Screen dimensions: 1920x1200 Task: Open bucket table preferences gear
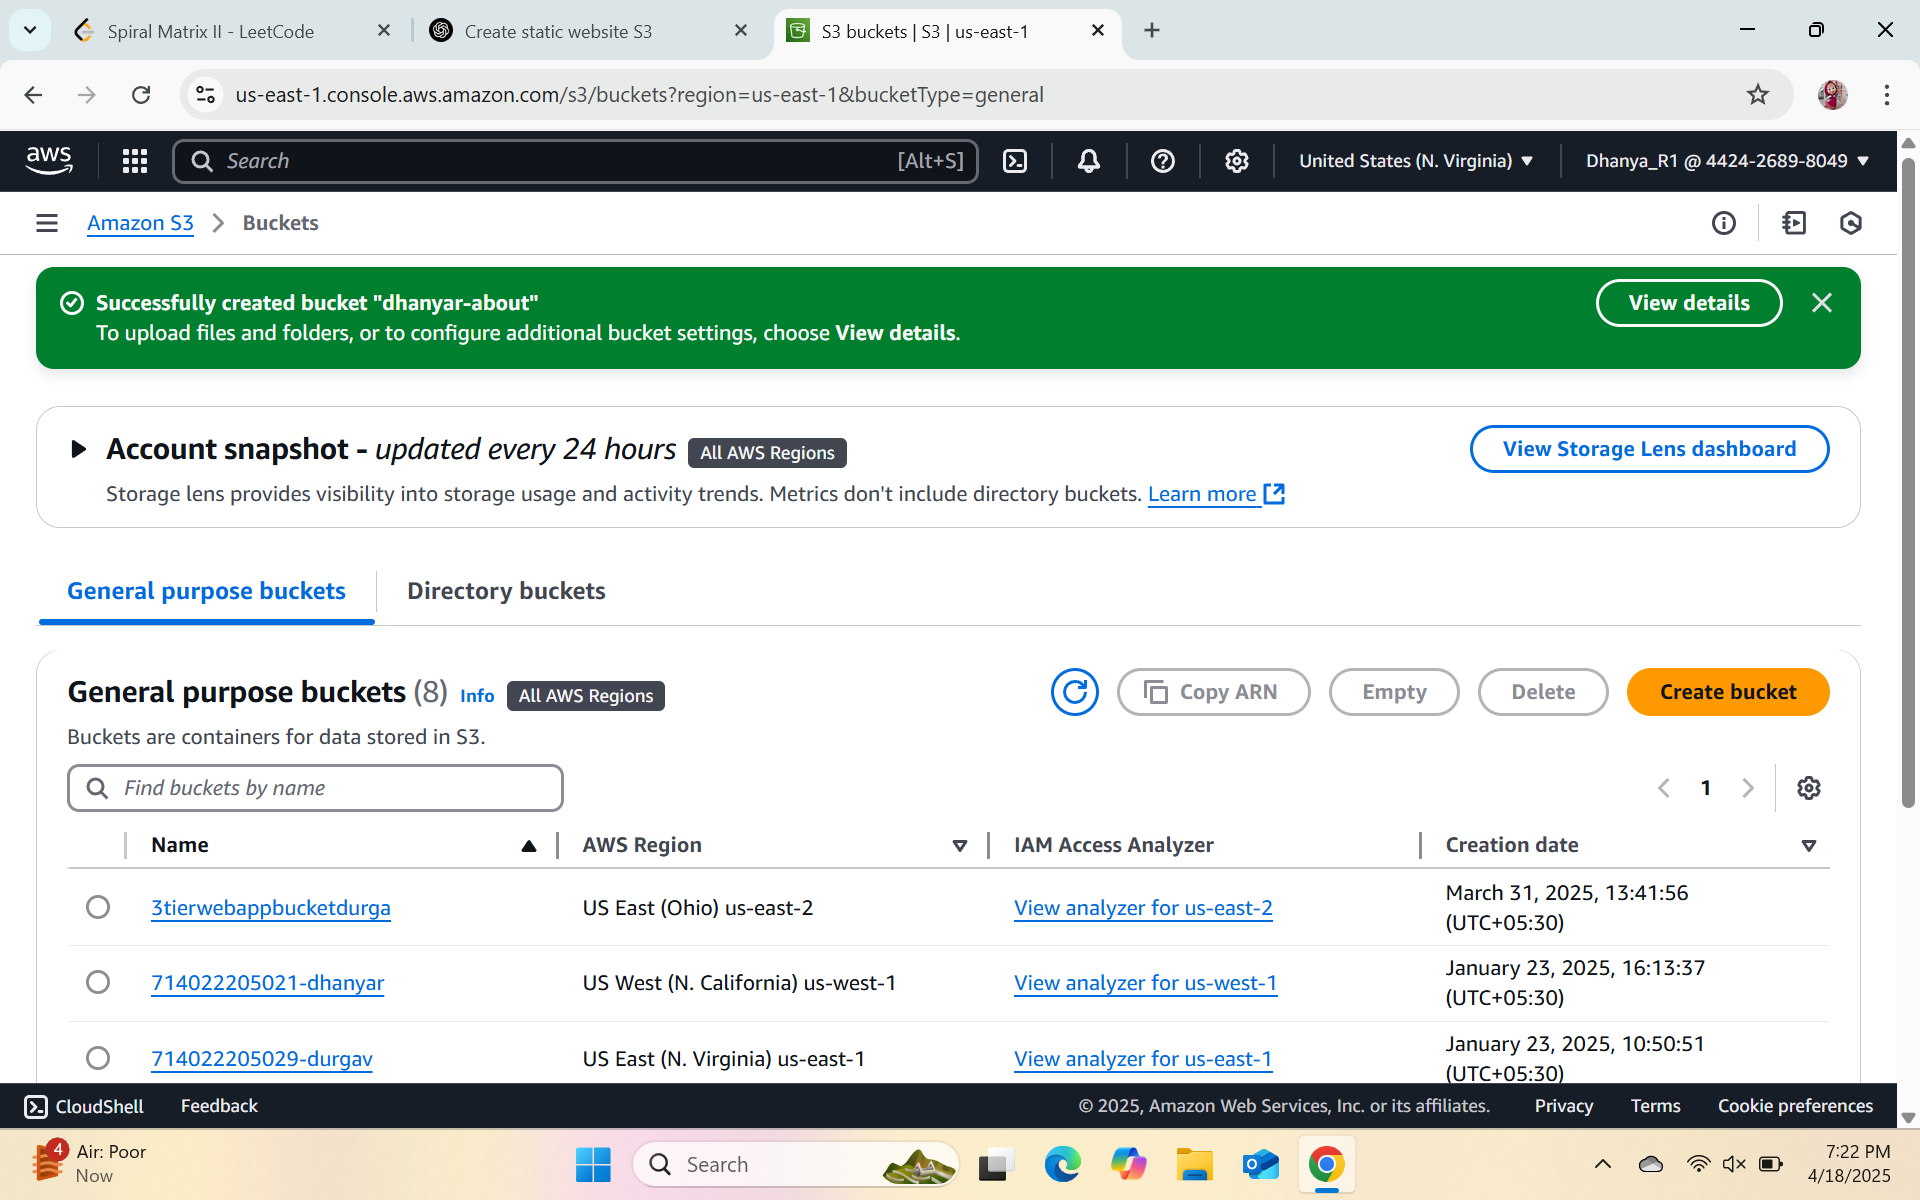click(x=1809, y=788)
